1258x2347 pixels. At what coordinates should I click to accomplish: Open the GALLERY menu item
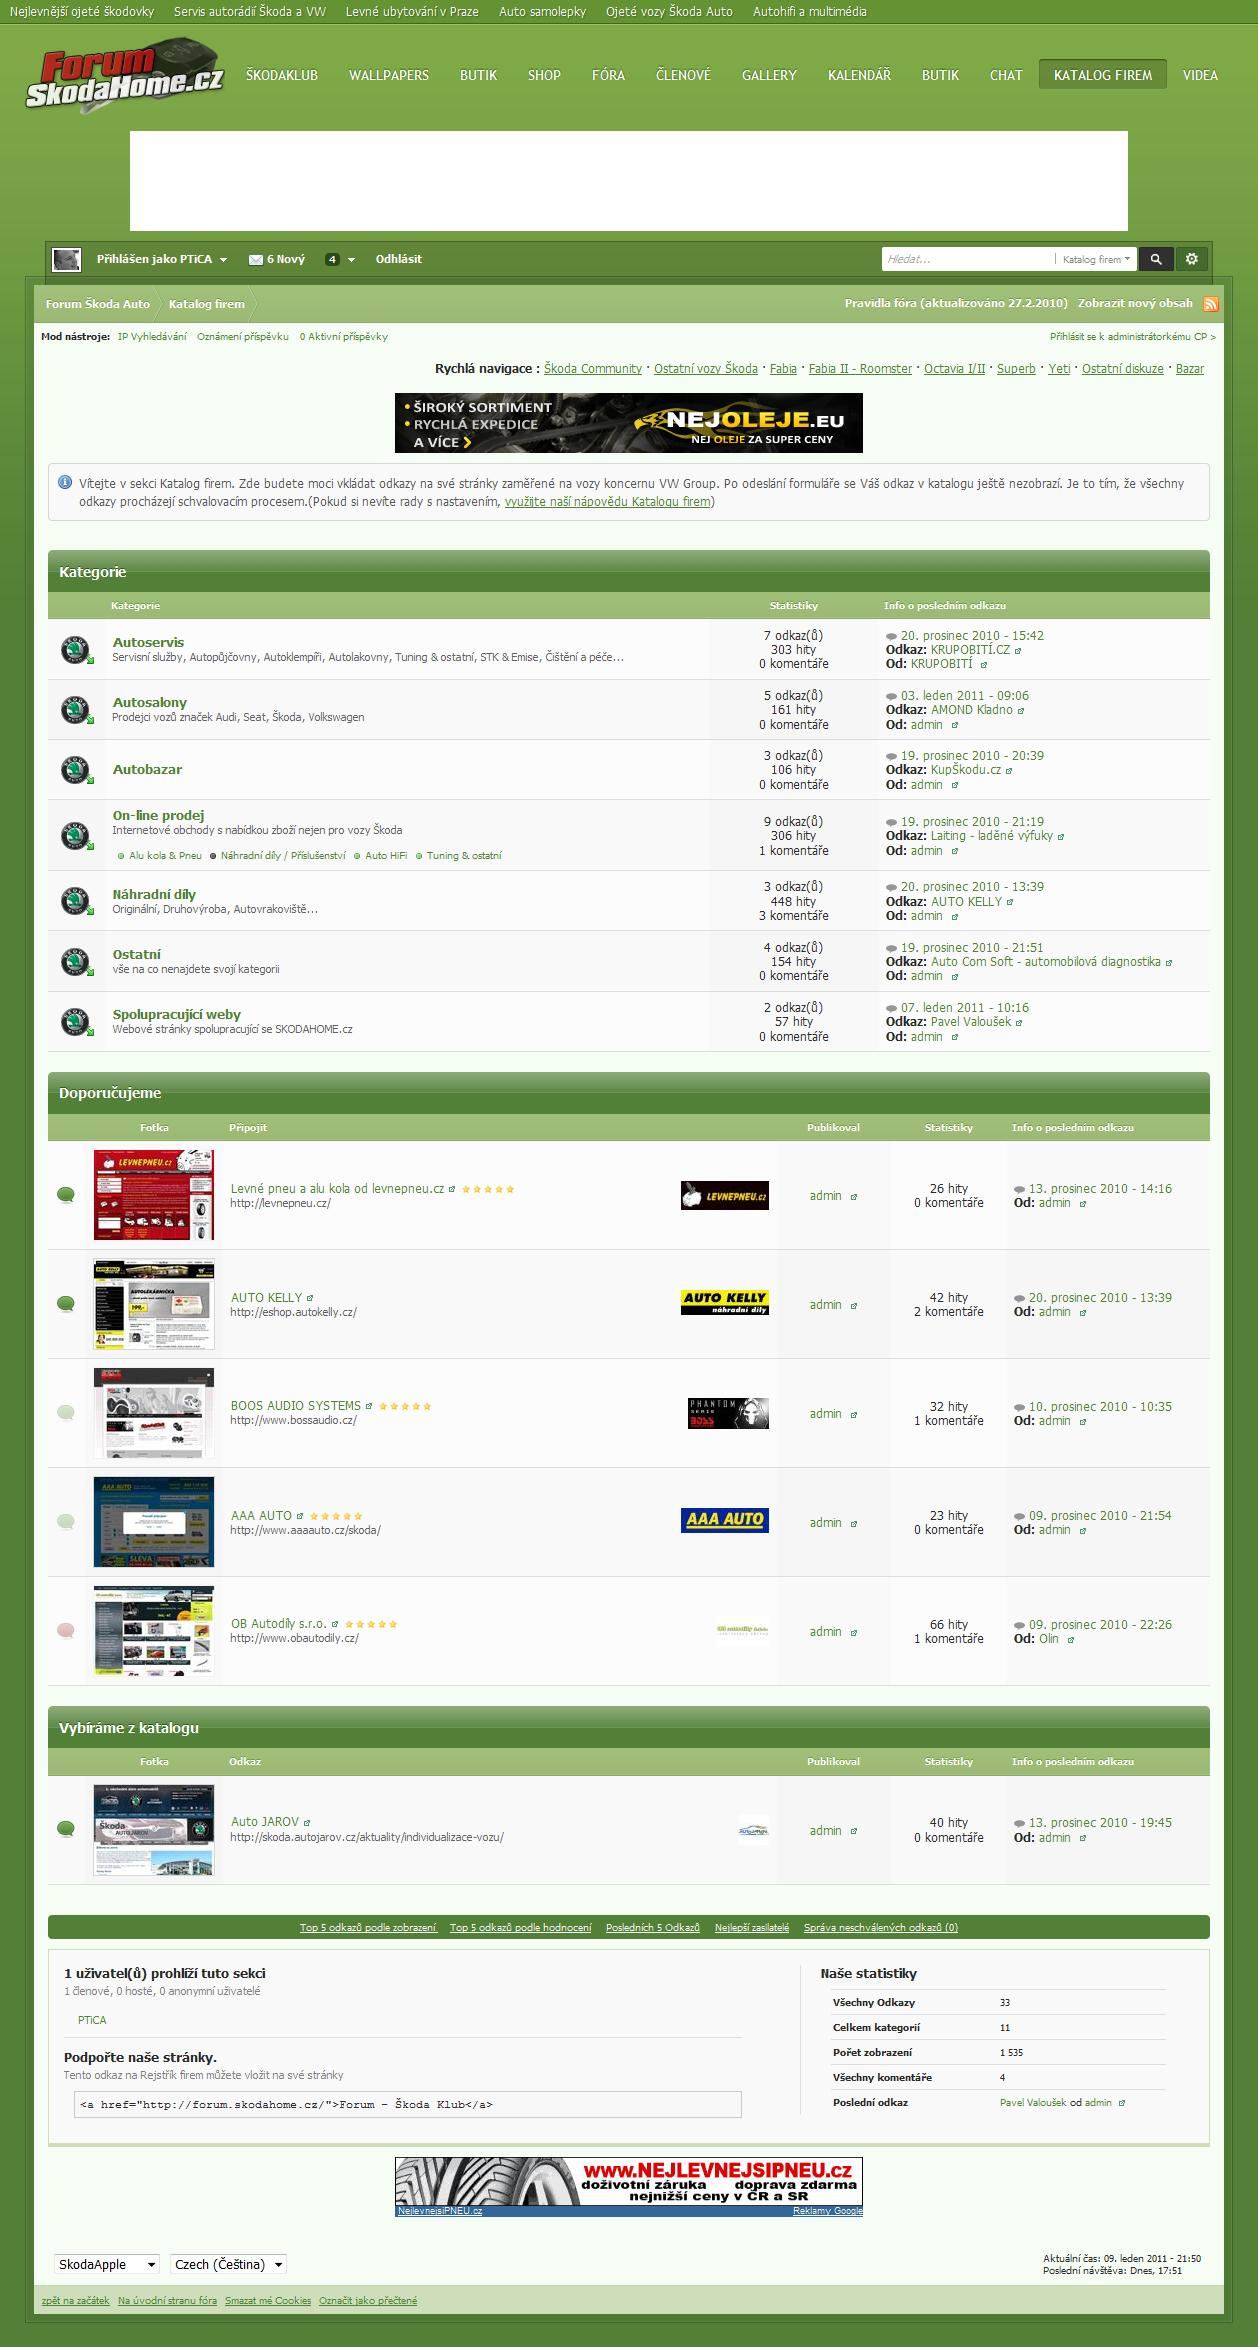[x=769, y=75]
